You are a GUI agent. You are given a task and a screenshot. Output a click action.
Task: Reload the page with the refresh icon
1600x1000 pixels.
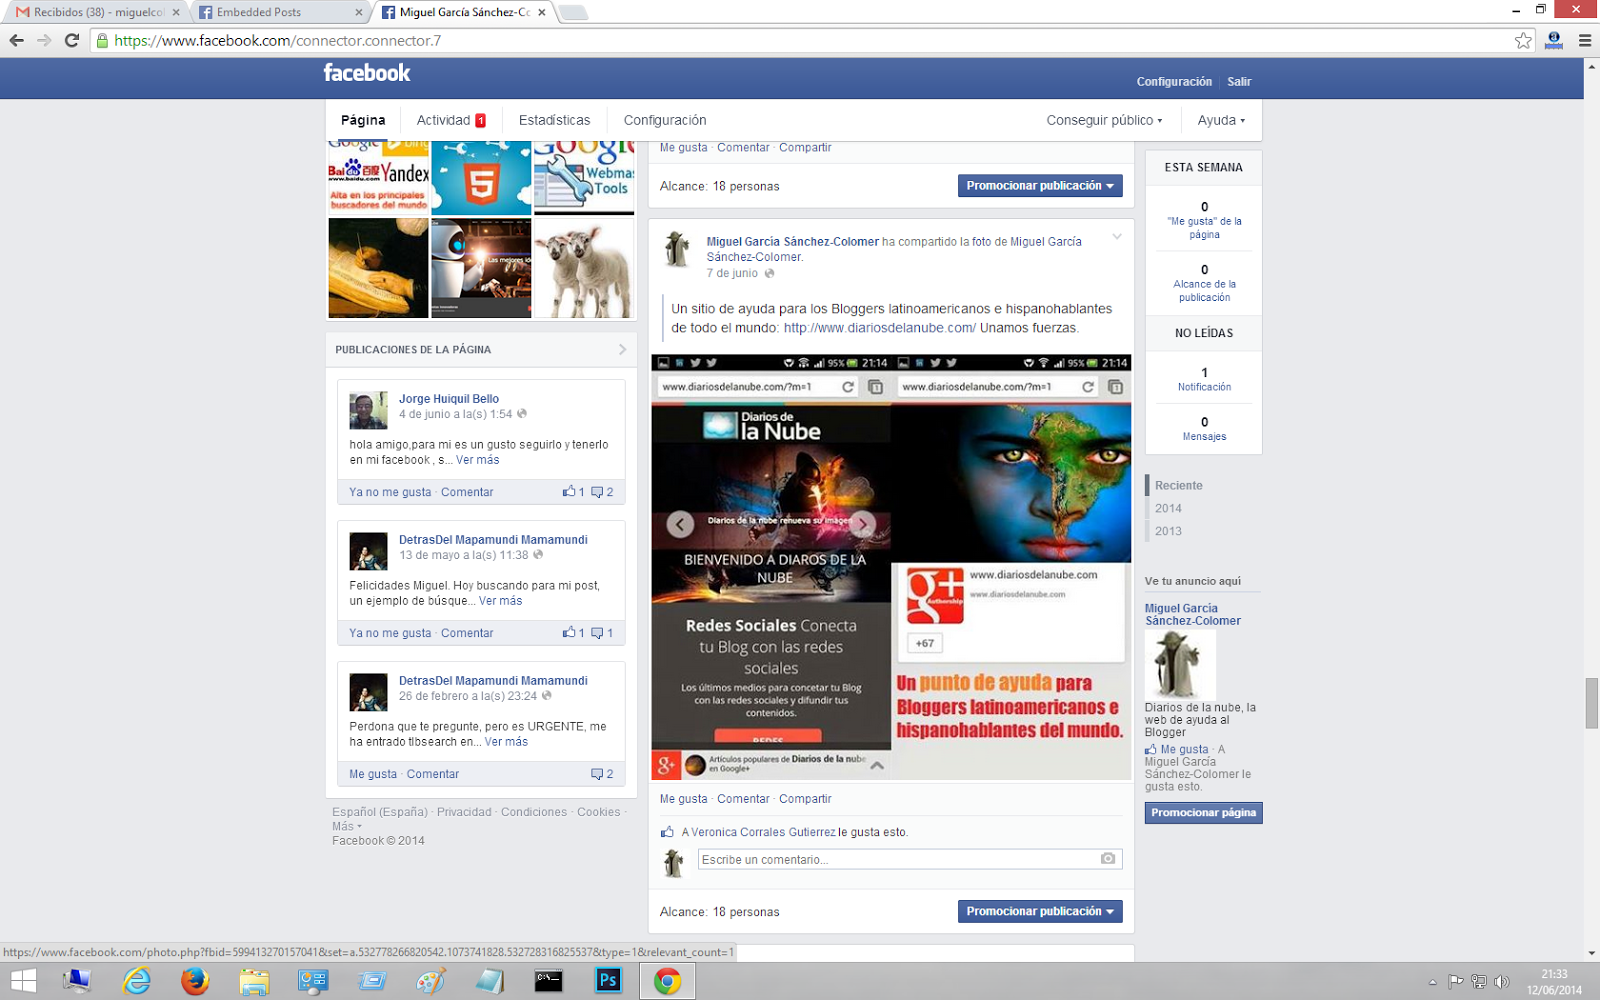tap(72, 40)
